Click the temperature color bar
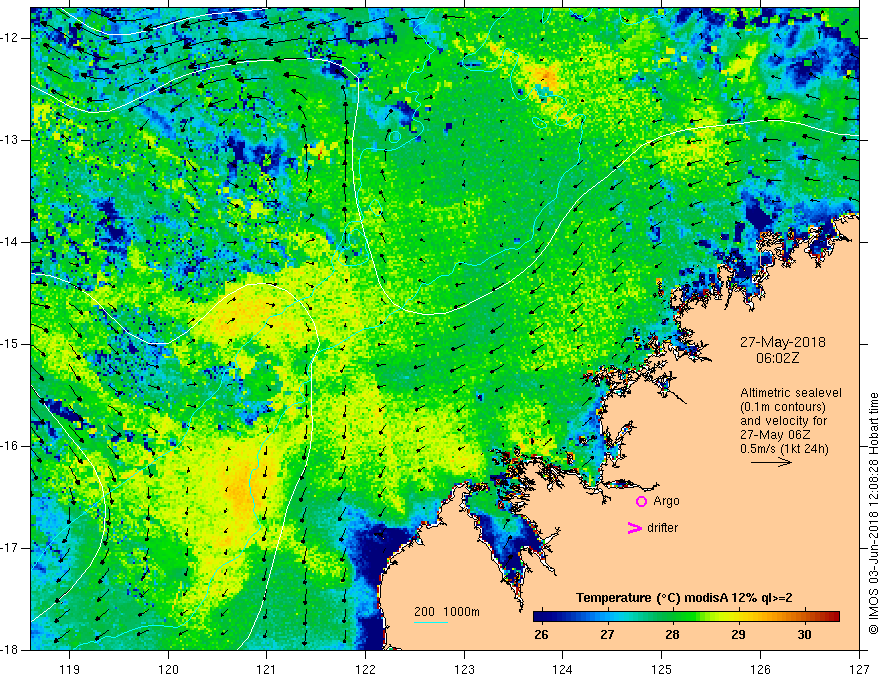The width and height of the screenshot is (880, 680). pyautogui.click(x=686, y=616)
